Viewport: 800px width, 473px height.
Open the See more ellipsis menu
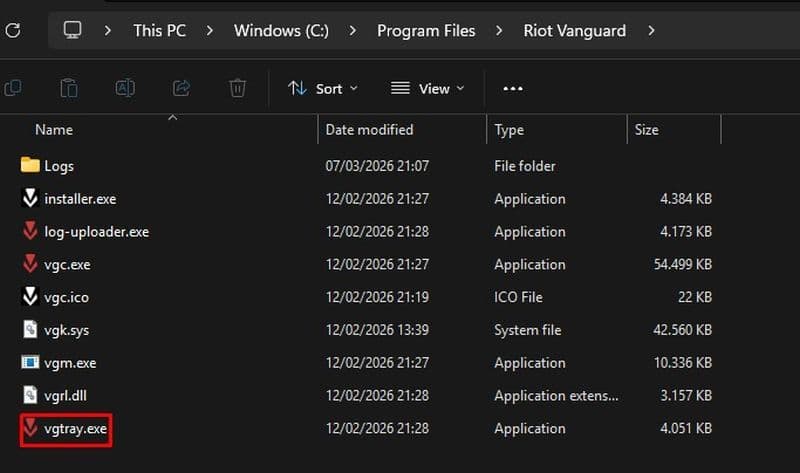point(513,89)
